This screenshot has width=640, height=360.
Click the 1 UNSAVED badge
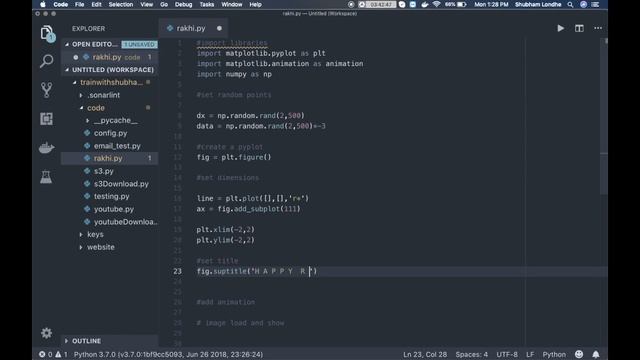[x=139, y=44]
